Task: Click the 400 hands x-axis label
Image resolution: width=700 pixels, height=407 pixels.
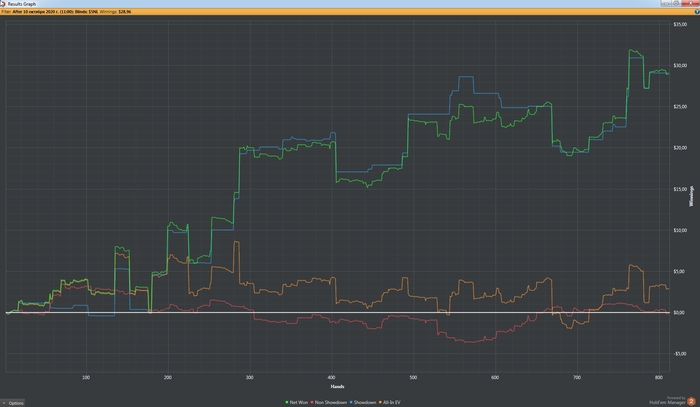Action: (331, 378)
